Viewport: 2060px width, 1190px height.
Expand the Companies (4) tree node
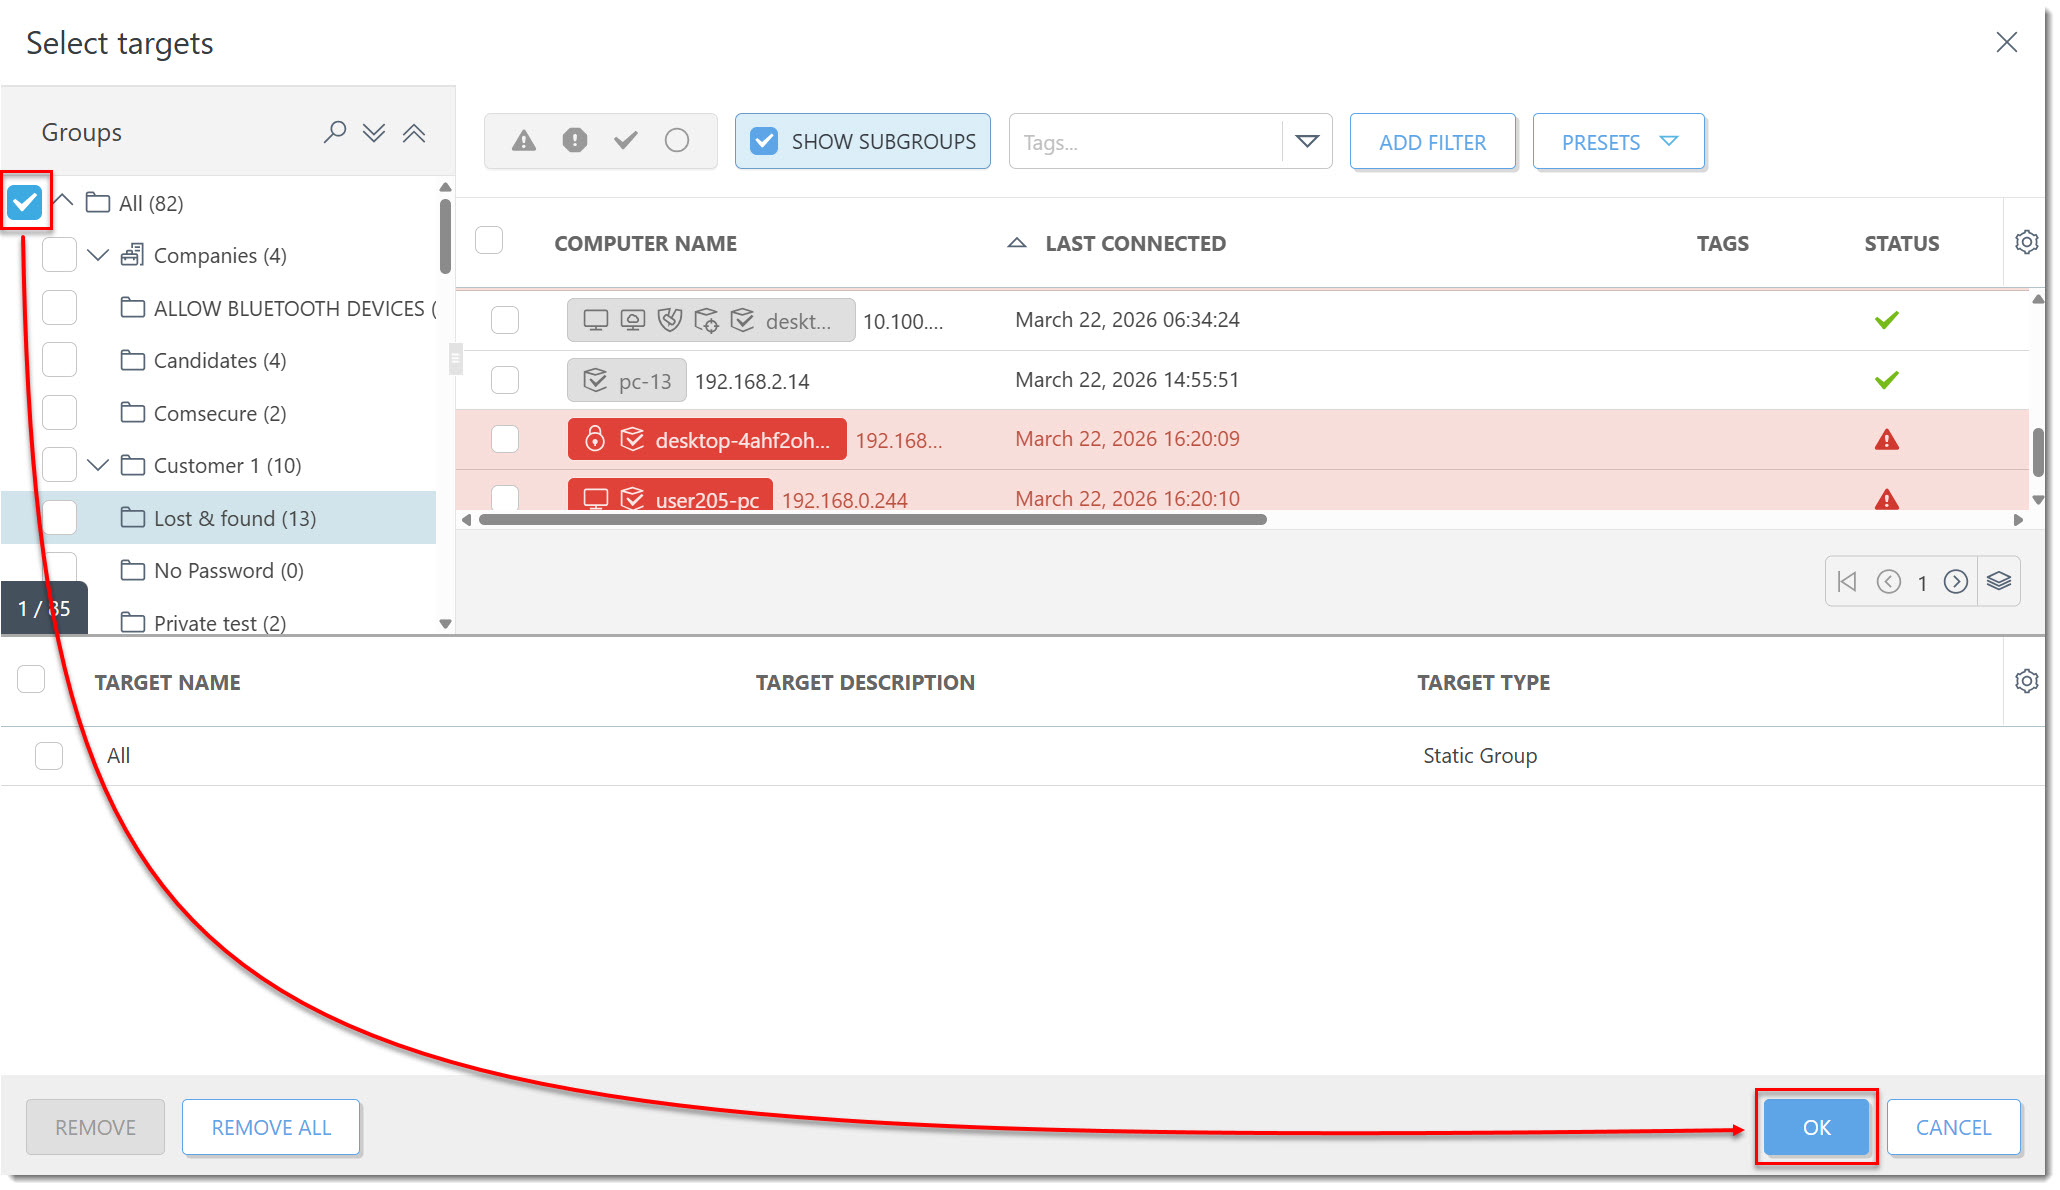pyautogui.click(x=98, y=255)
